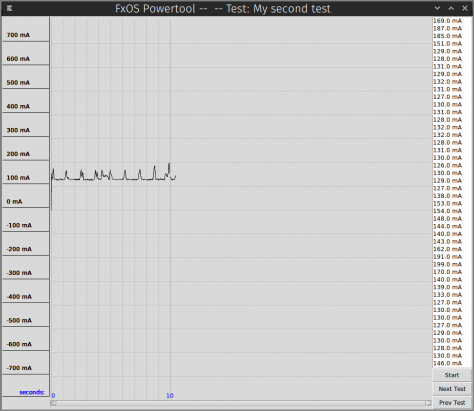This screenshot has width=474, height=411.
Task: Click the Start button
Action: tap(452, 375)
